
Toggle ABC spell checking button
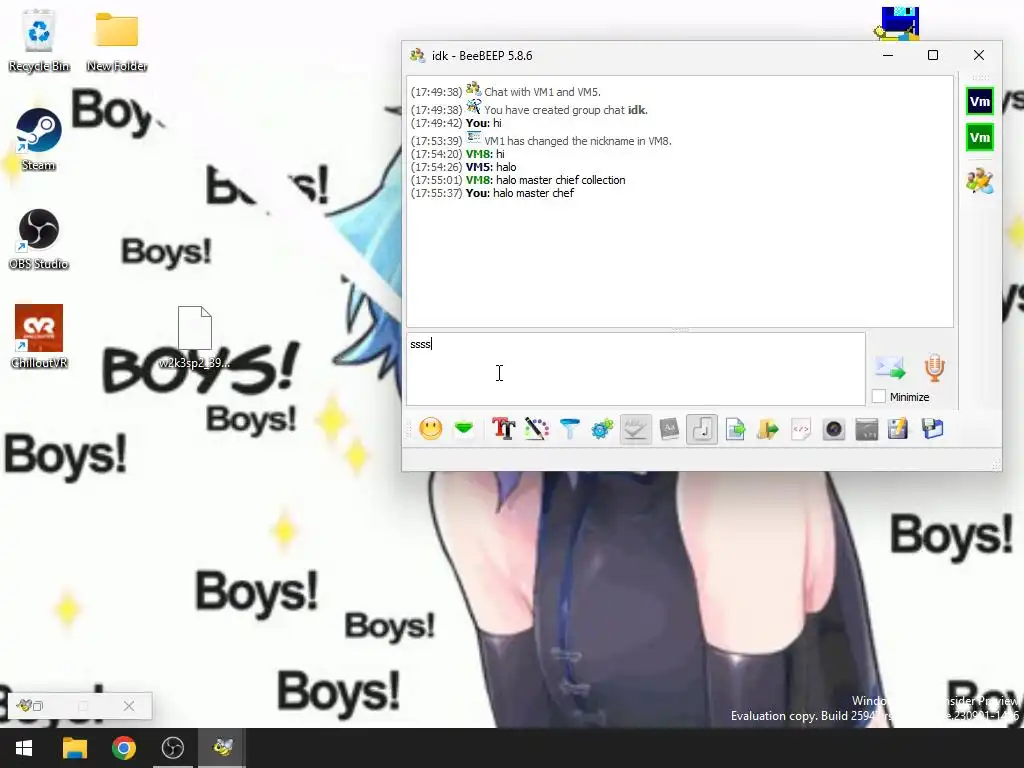coord(635,429)
